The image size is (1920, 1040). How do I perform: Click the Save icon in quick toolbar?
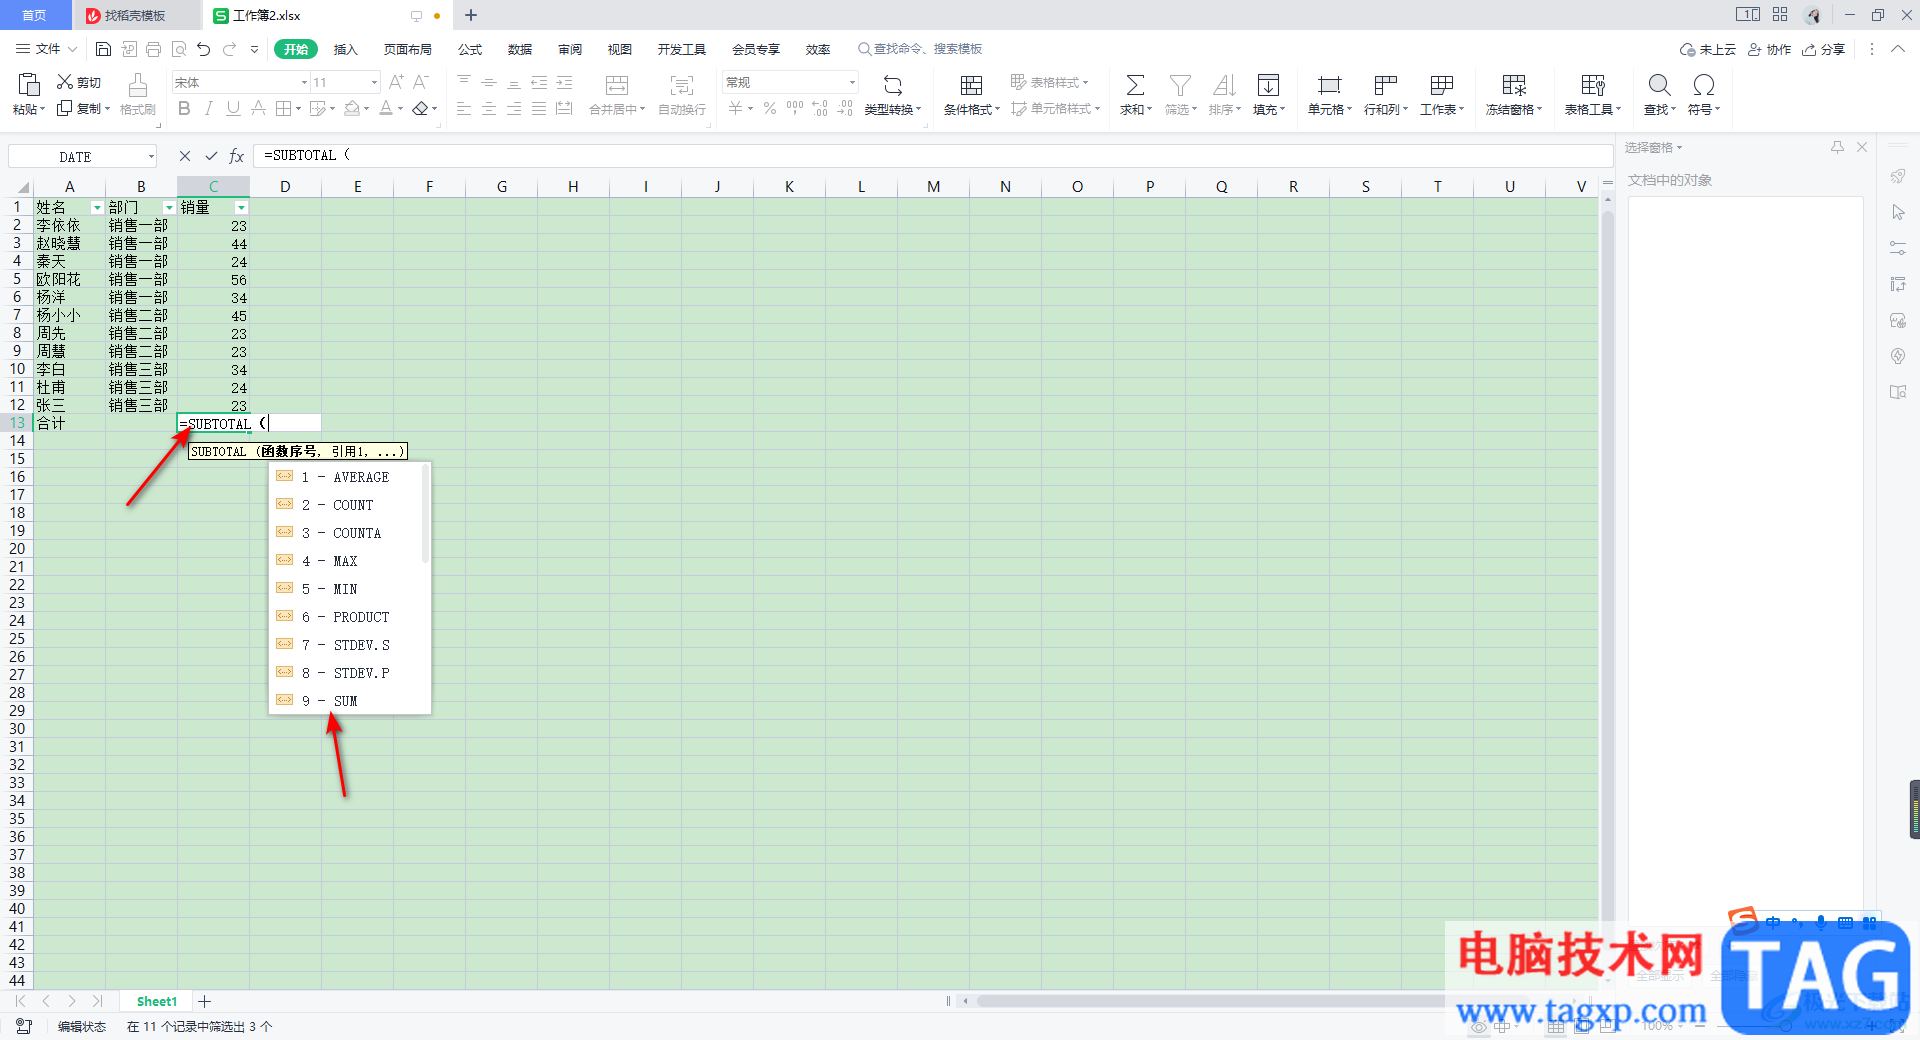pos(103,49)
